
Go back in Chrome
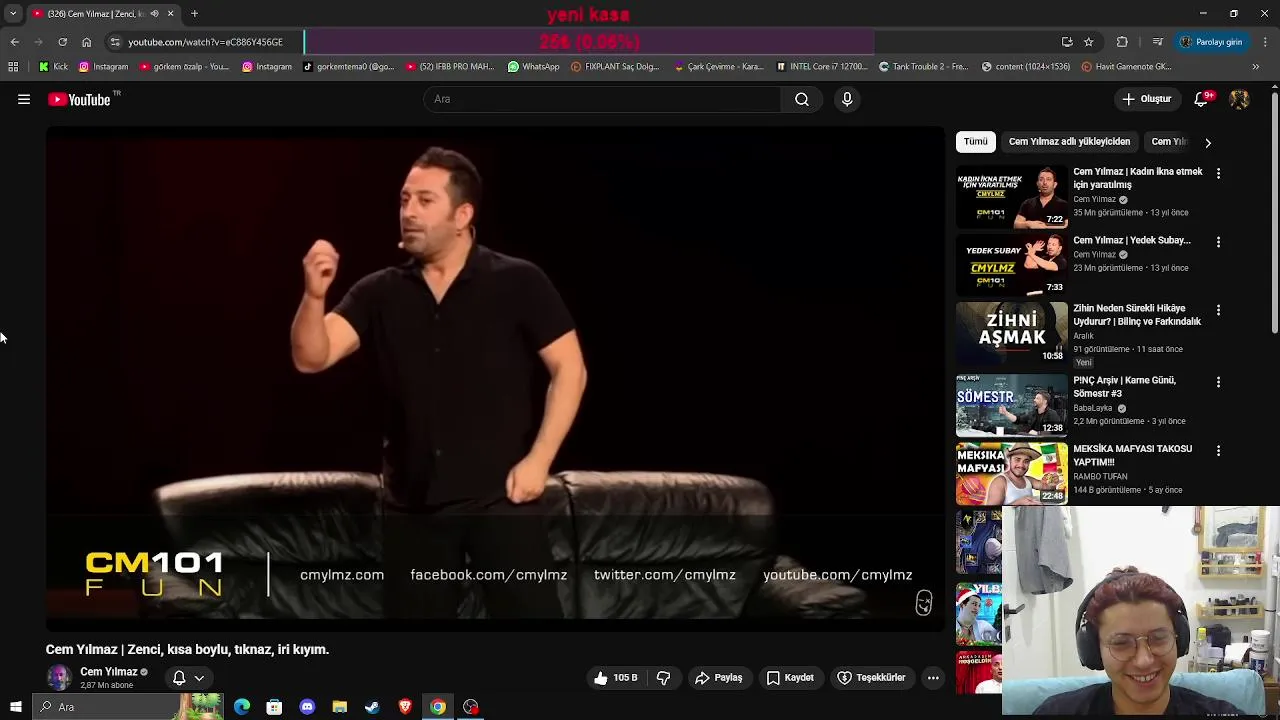pos(14,42)
